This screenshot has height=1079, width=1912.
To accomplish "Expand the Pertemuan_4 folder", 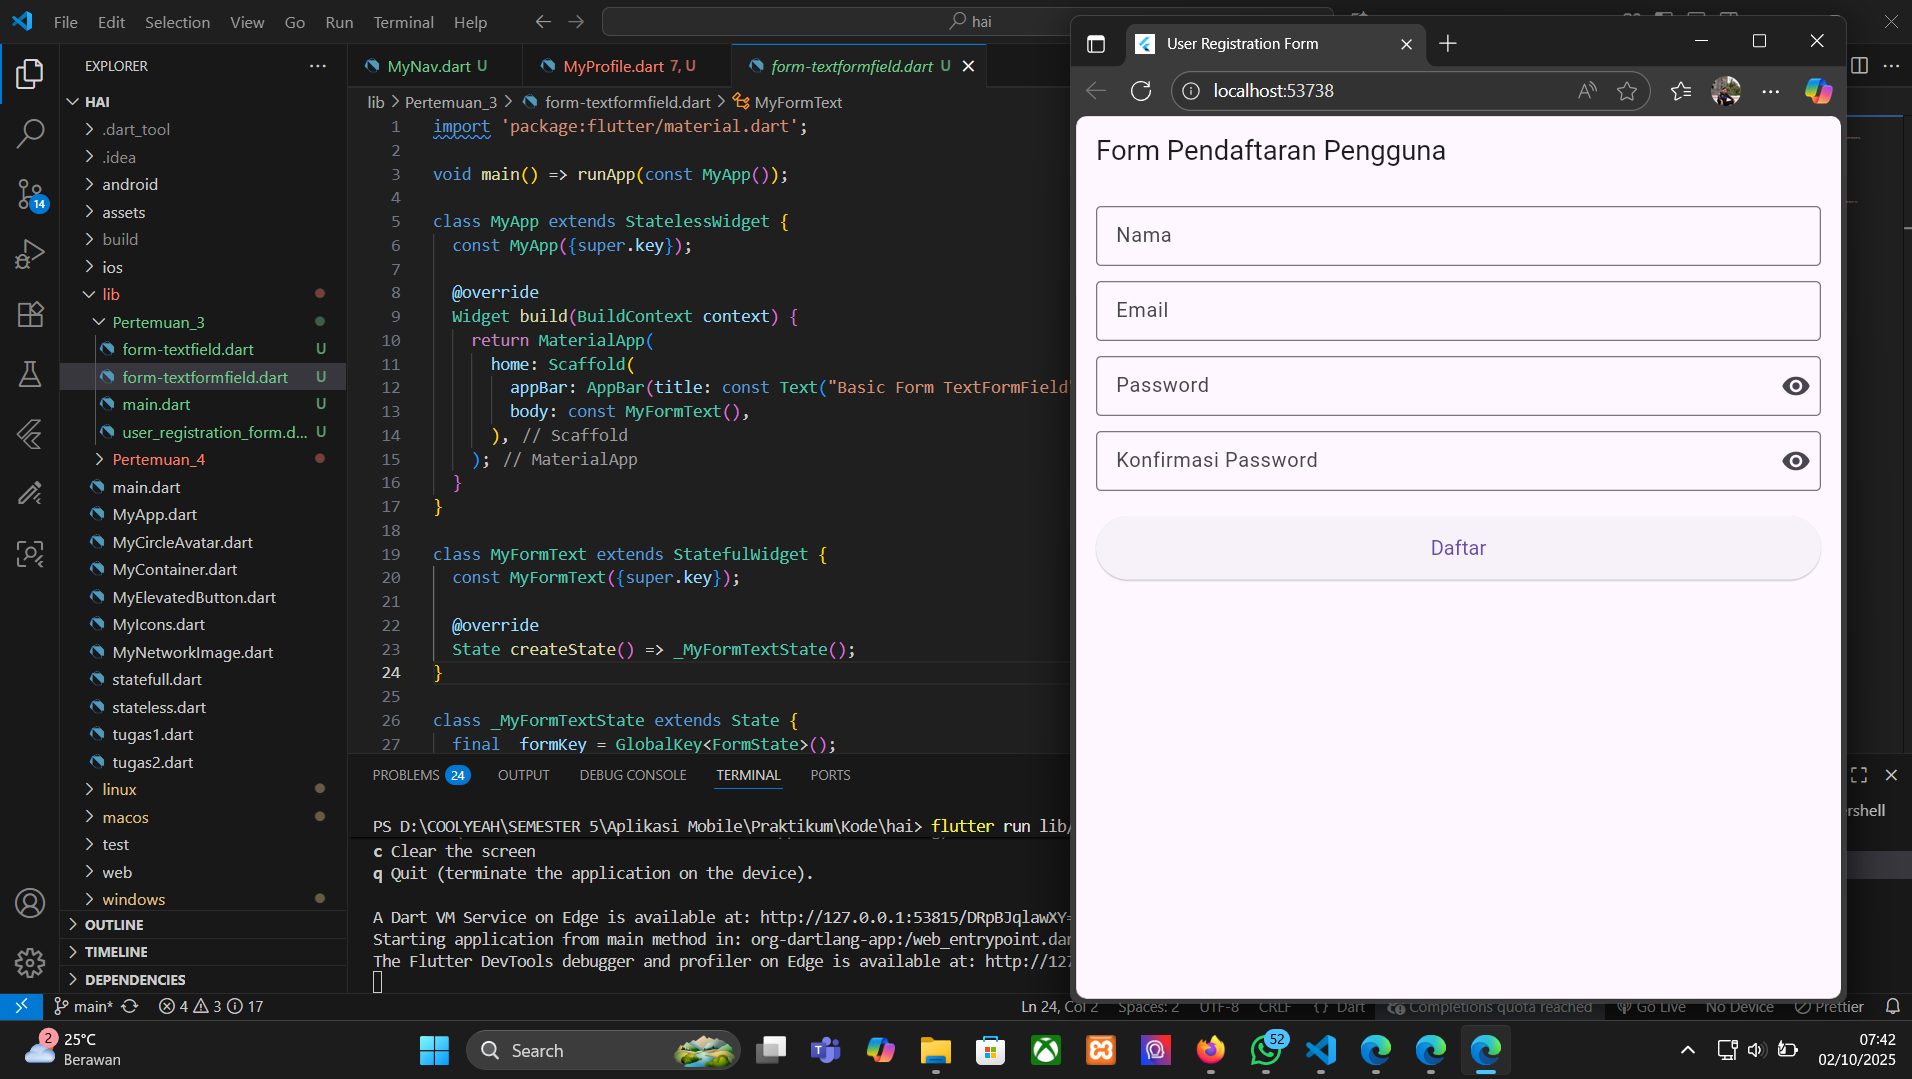I will [158, 459].
